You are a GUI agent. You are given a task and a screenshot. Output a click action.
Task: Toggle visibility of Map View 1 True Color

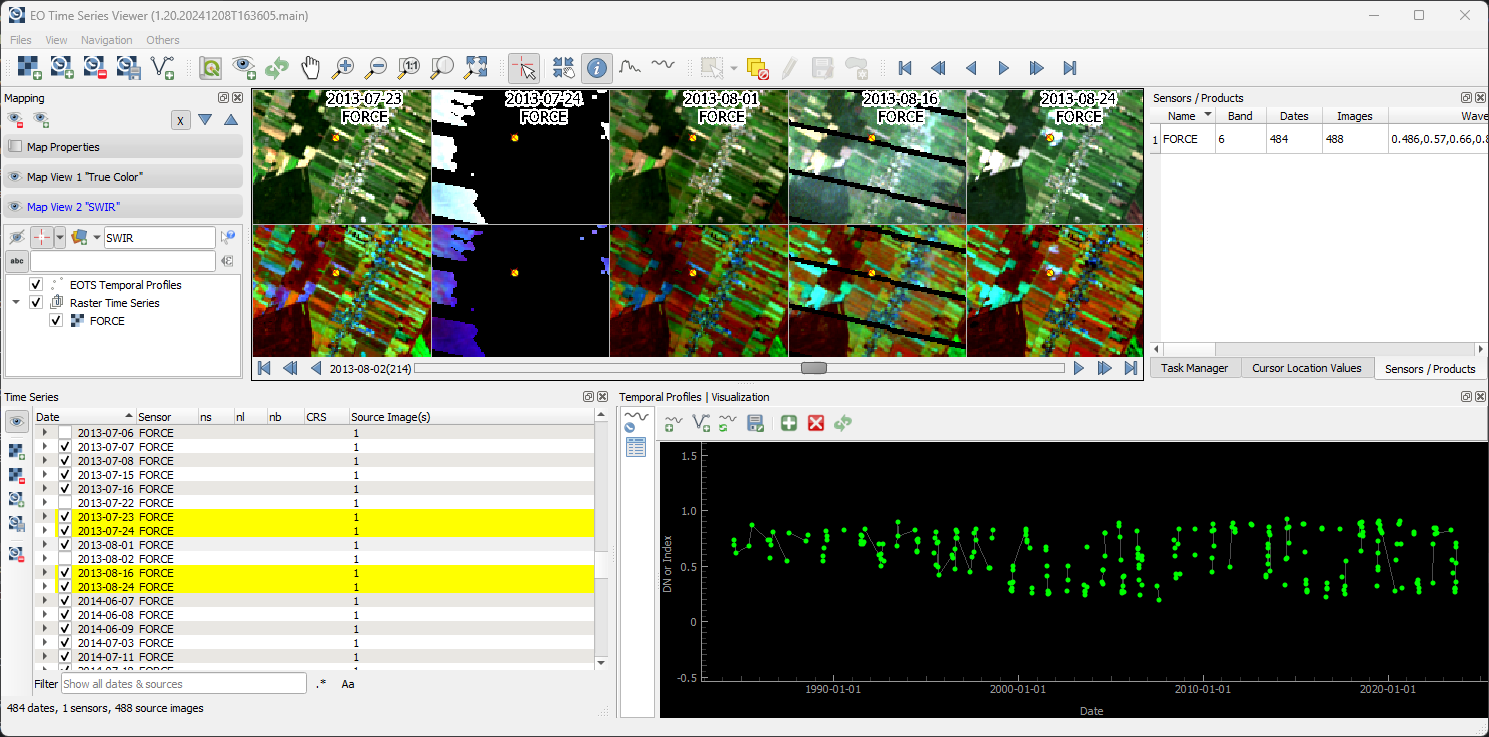pos(14,177)
